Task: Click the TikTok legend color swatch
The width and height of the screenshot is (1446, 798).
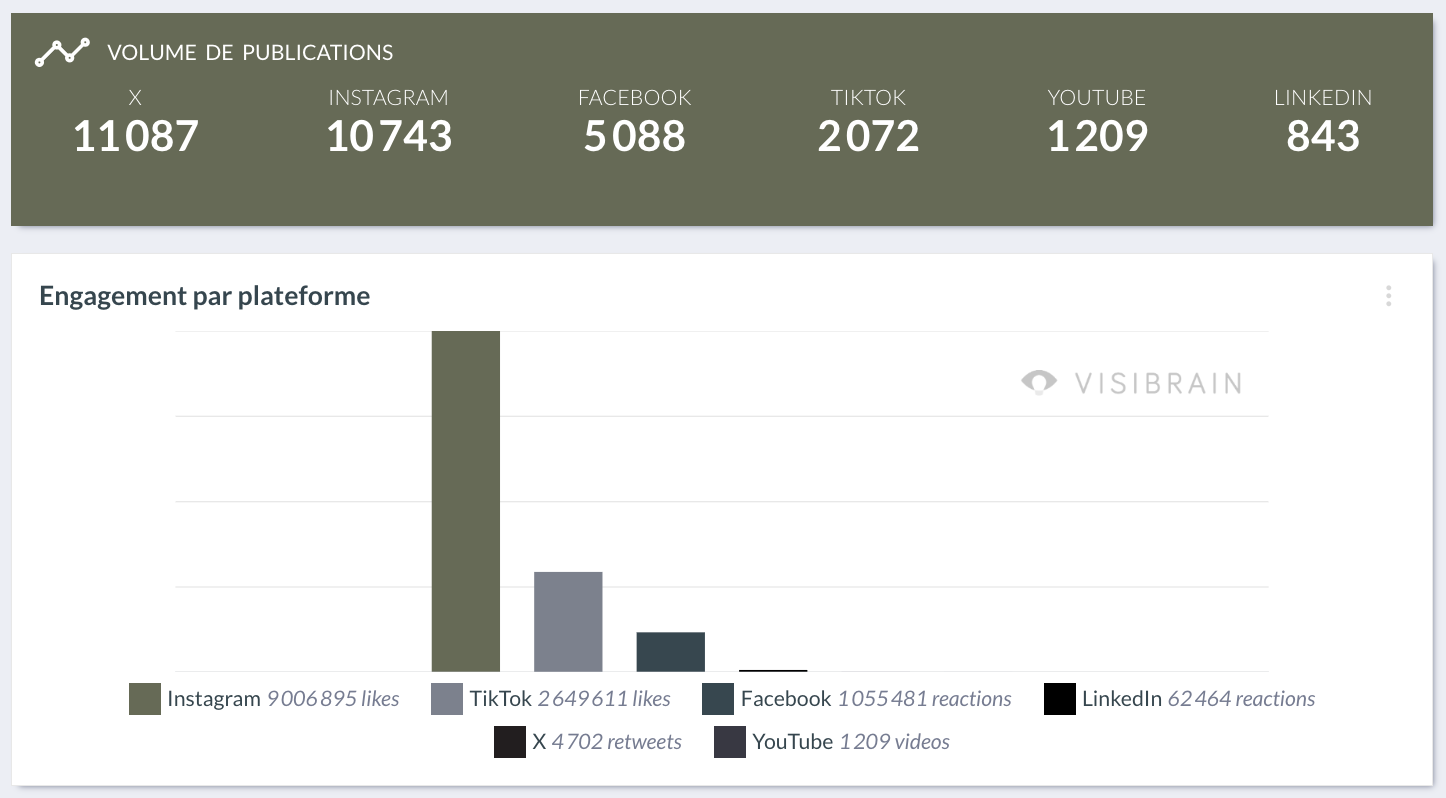Action: [447, 699]
